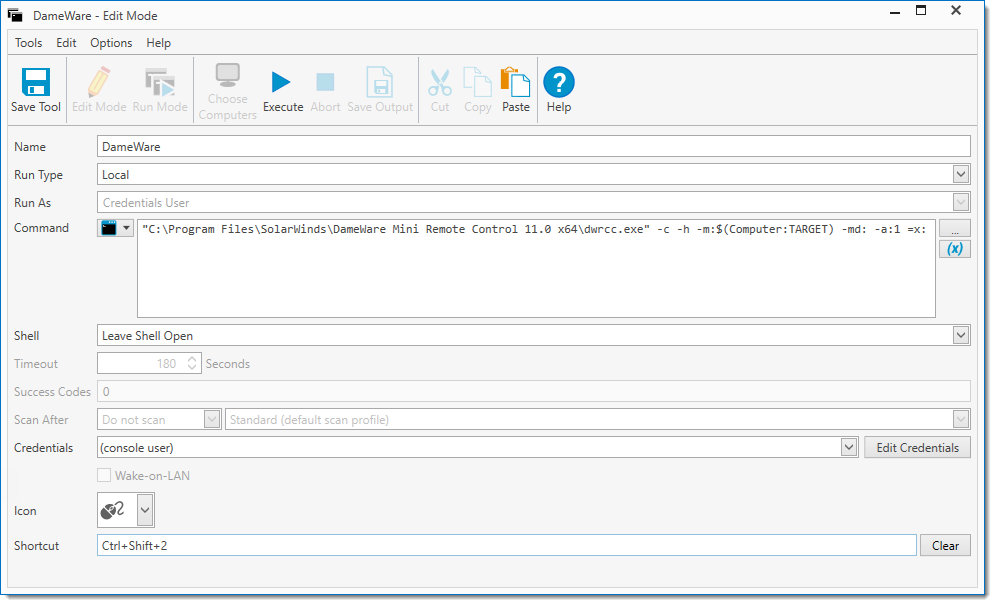Open the Icon picker dropdown

point(145,511)
